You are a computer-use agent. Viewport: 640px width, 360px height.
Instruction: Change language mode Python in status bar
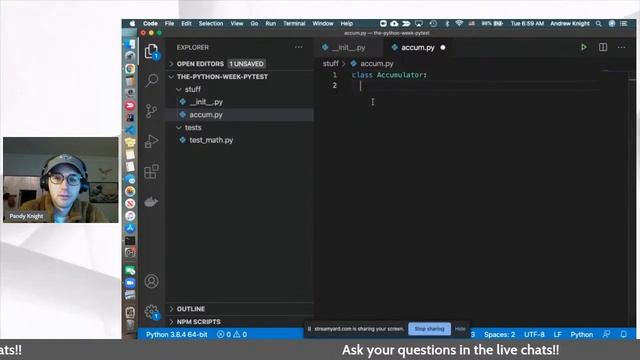point(581,334)
